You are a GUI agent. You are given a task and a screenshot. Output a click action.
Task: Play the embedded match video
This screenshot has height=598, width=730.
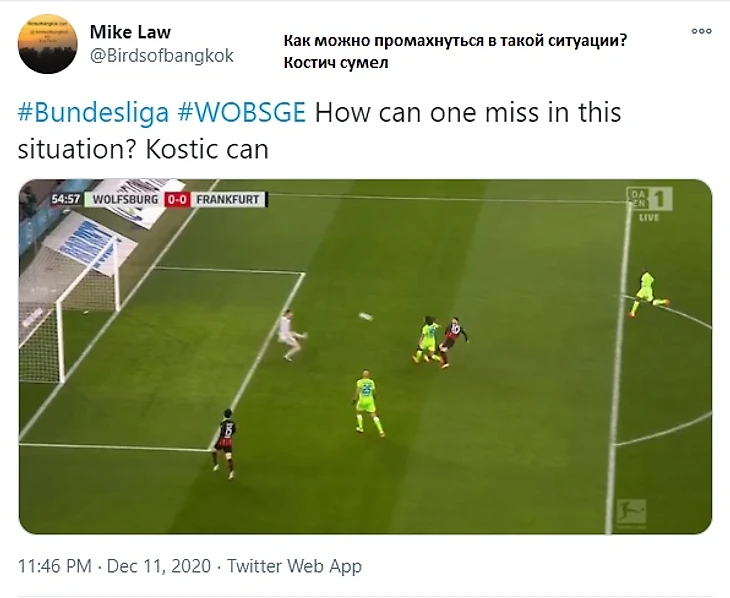(365, 356)
